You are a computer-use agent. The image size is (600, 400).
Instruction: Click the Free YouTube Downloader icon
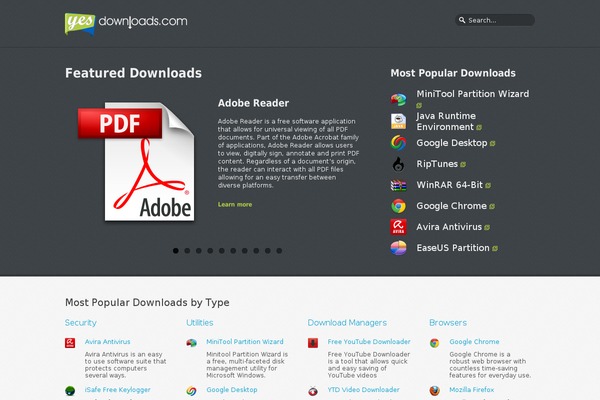tap(313, 343)
